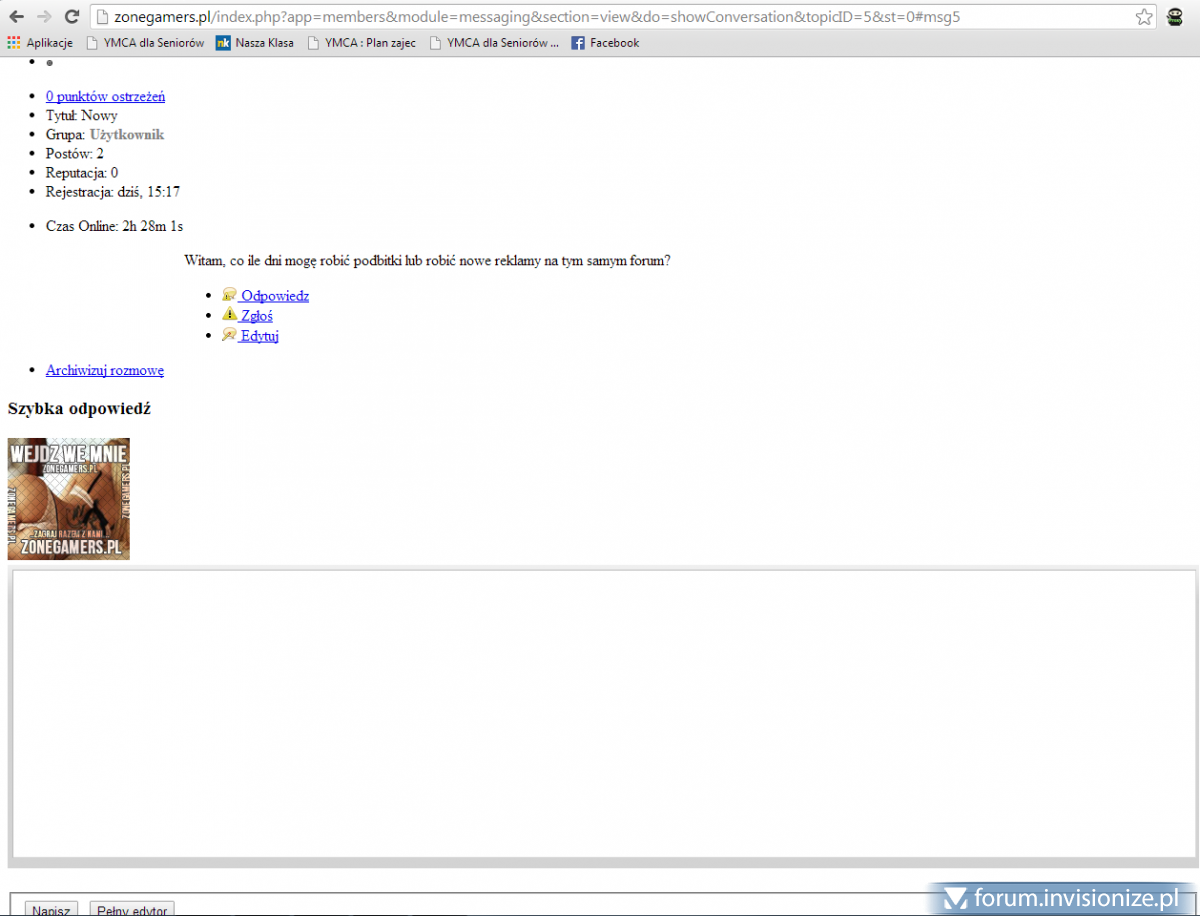Screen dimensions: 1200x916
Task: Click the Odpowiedz reply link
Action: point(274,296)
